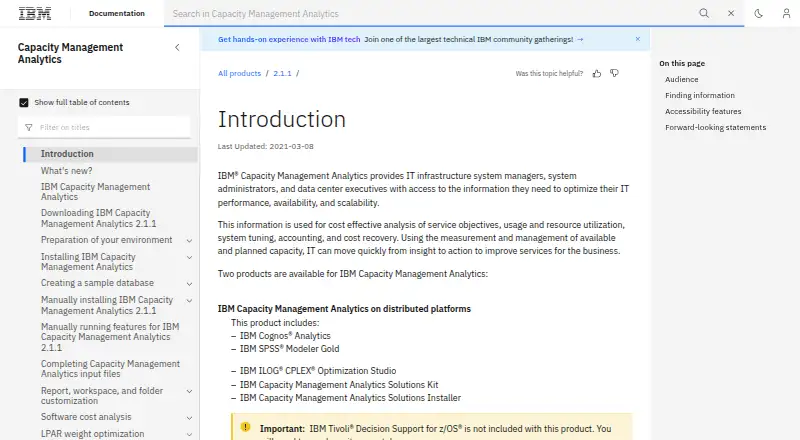Open the user profile icon
The width and height of the screenshot is (800, 440).
tap(786, 13)
